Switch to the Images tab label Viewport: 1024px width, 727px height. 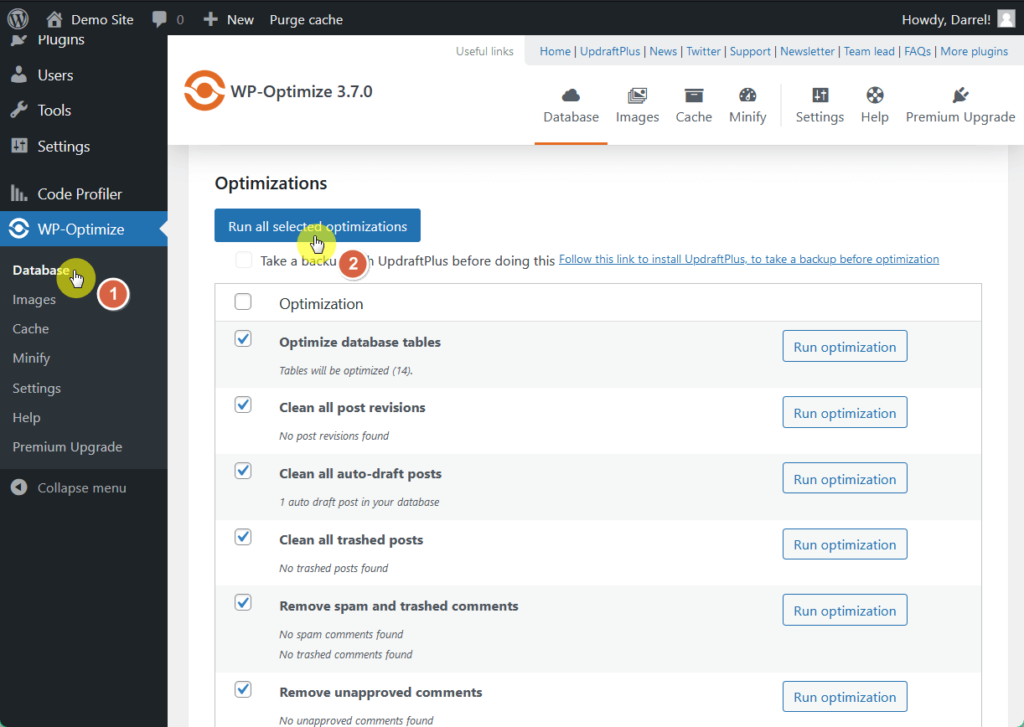point(637,117)
